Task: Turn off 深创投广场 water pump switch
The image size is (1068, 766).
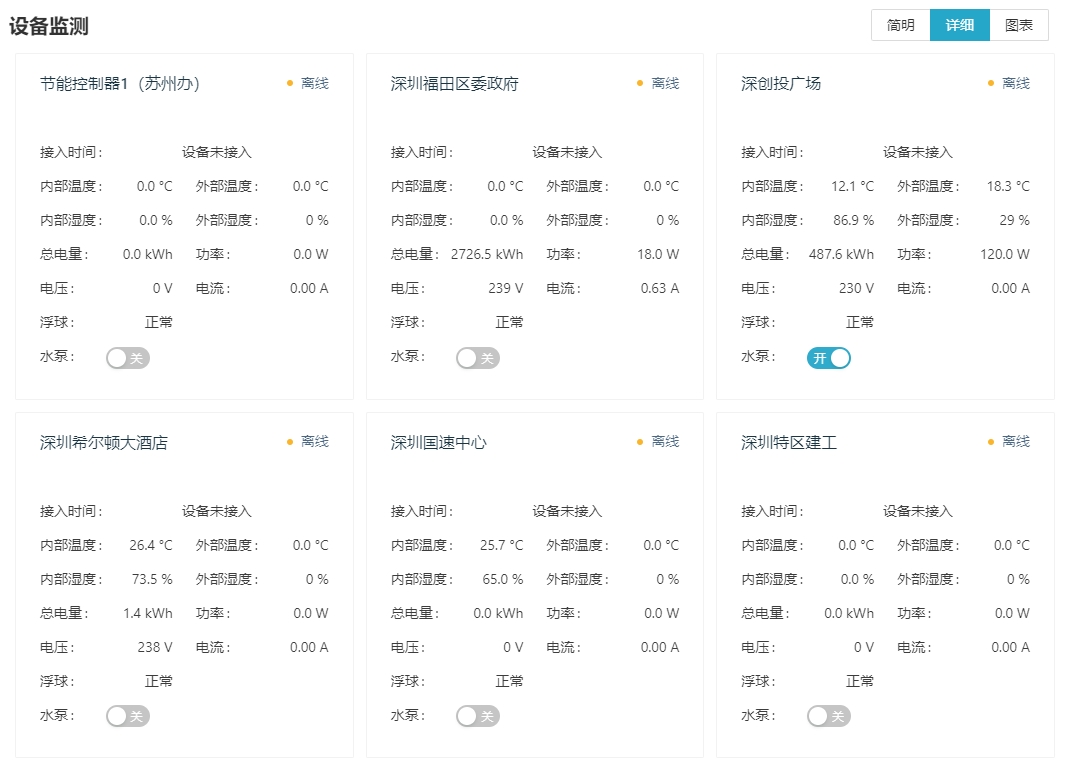Action: (829, 358)
